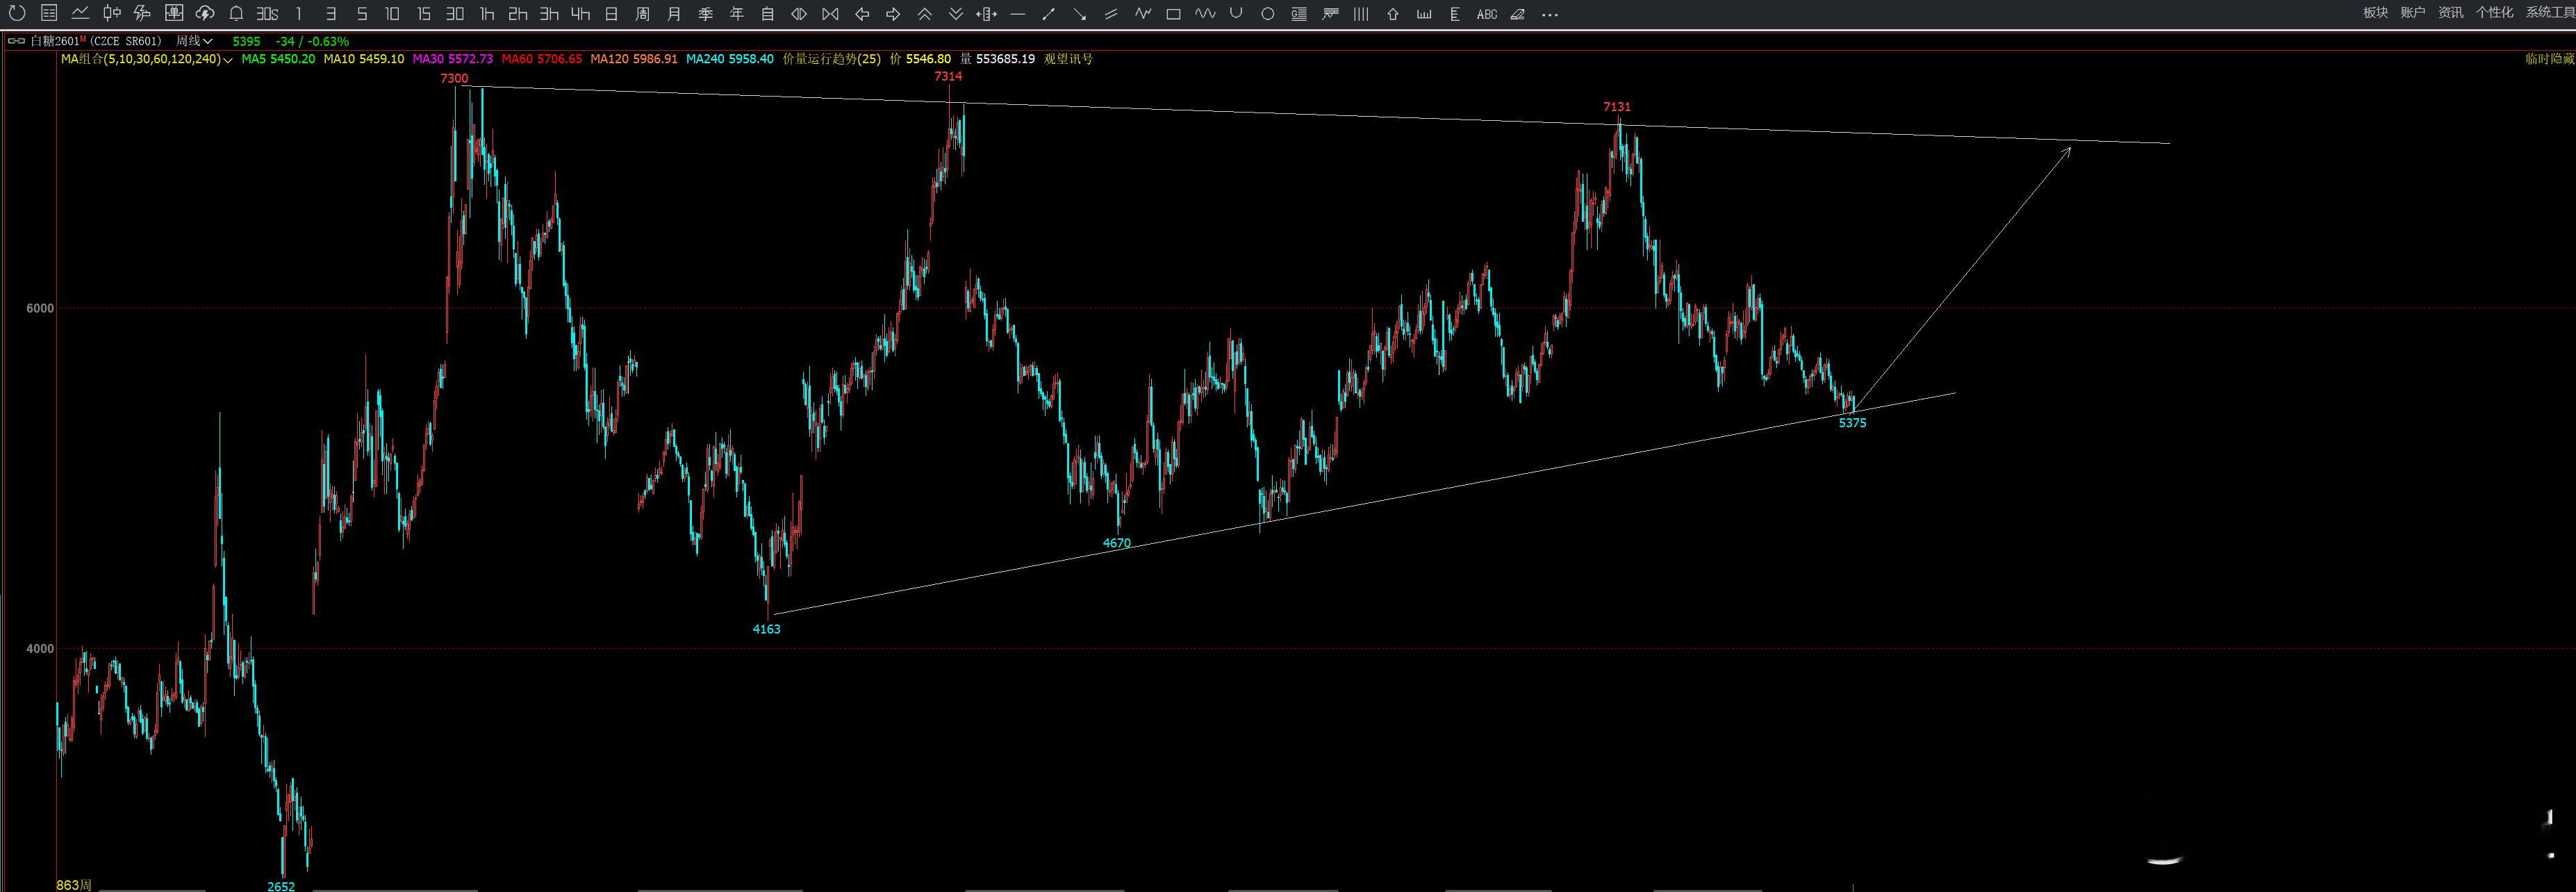This screenshot has height=892, width=2576.
Task: Select the horizontal line drawing tool
Action: tap(1018, 14)
